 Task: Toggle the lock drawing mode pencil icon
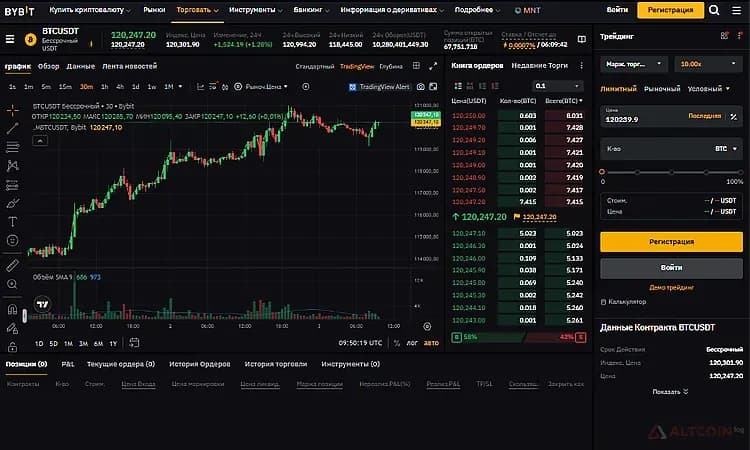12,328
